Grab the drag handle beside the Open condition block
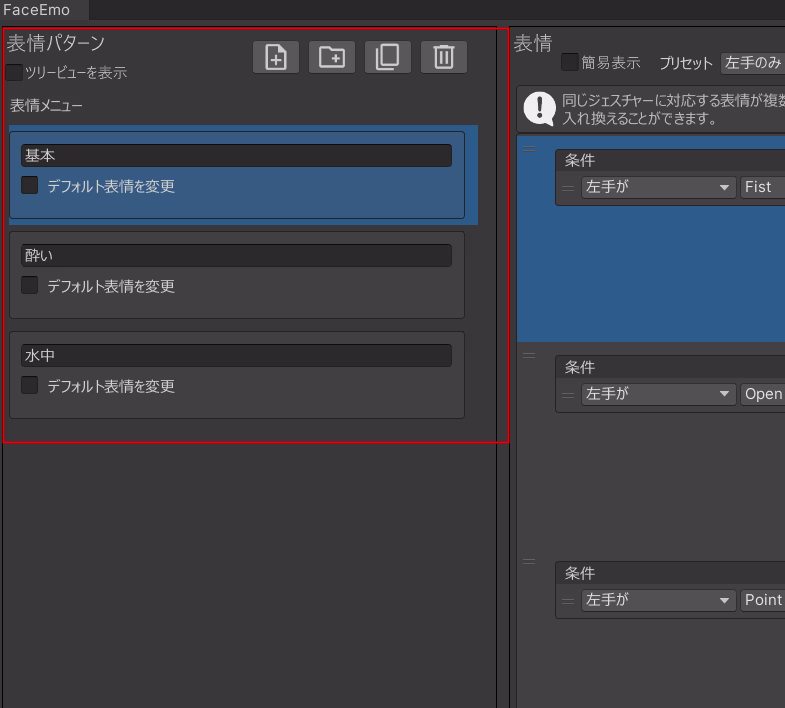 tap(529, 356)
